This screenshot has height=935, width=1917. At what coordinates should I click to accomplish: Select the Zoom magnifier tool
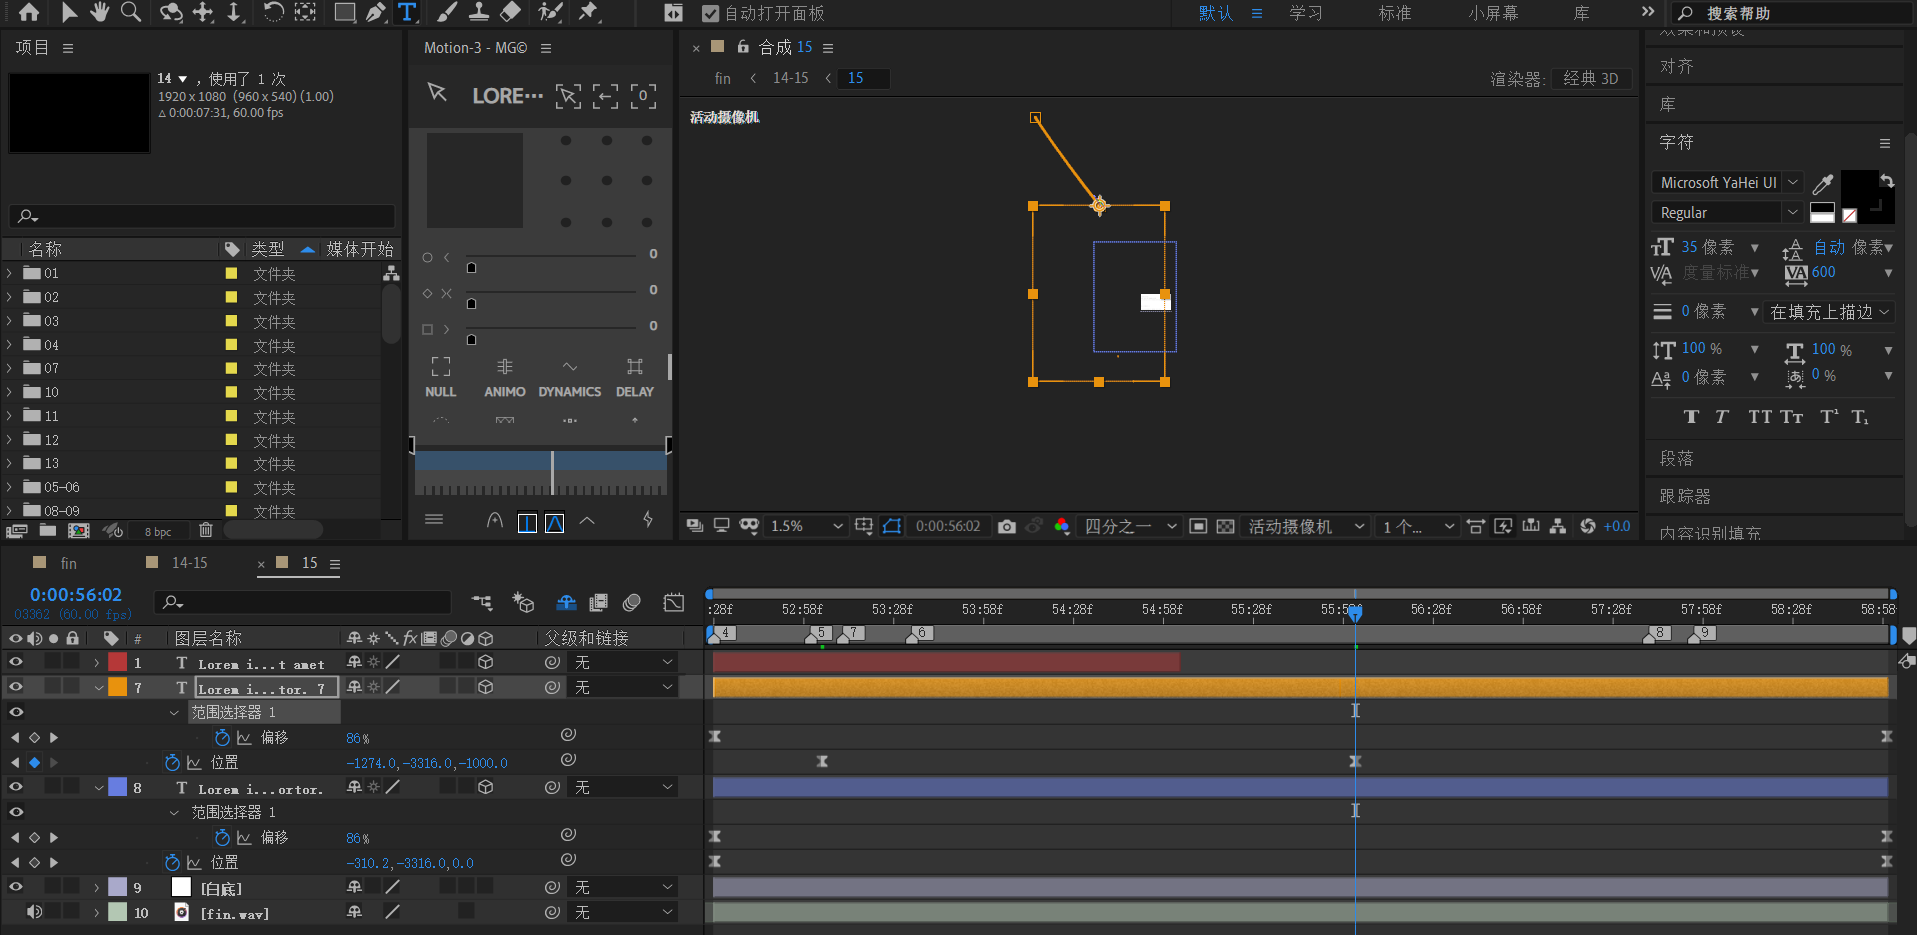coord(131,12)
